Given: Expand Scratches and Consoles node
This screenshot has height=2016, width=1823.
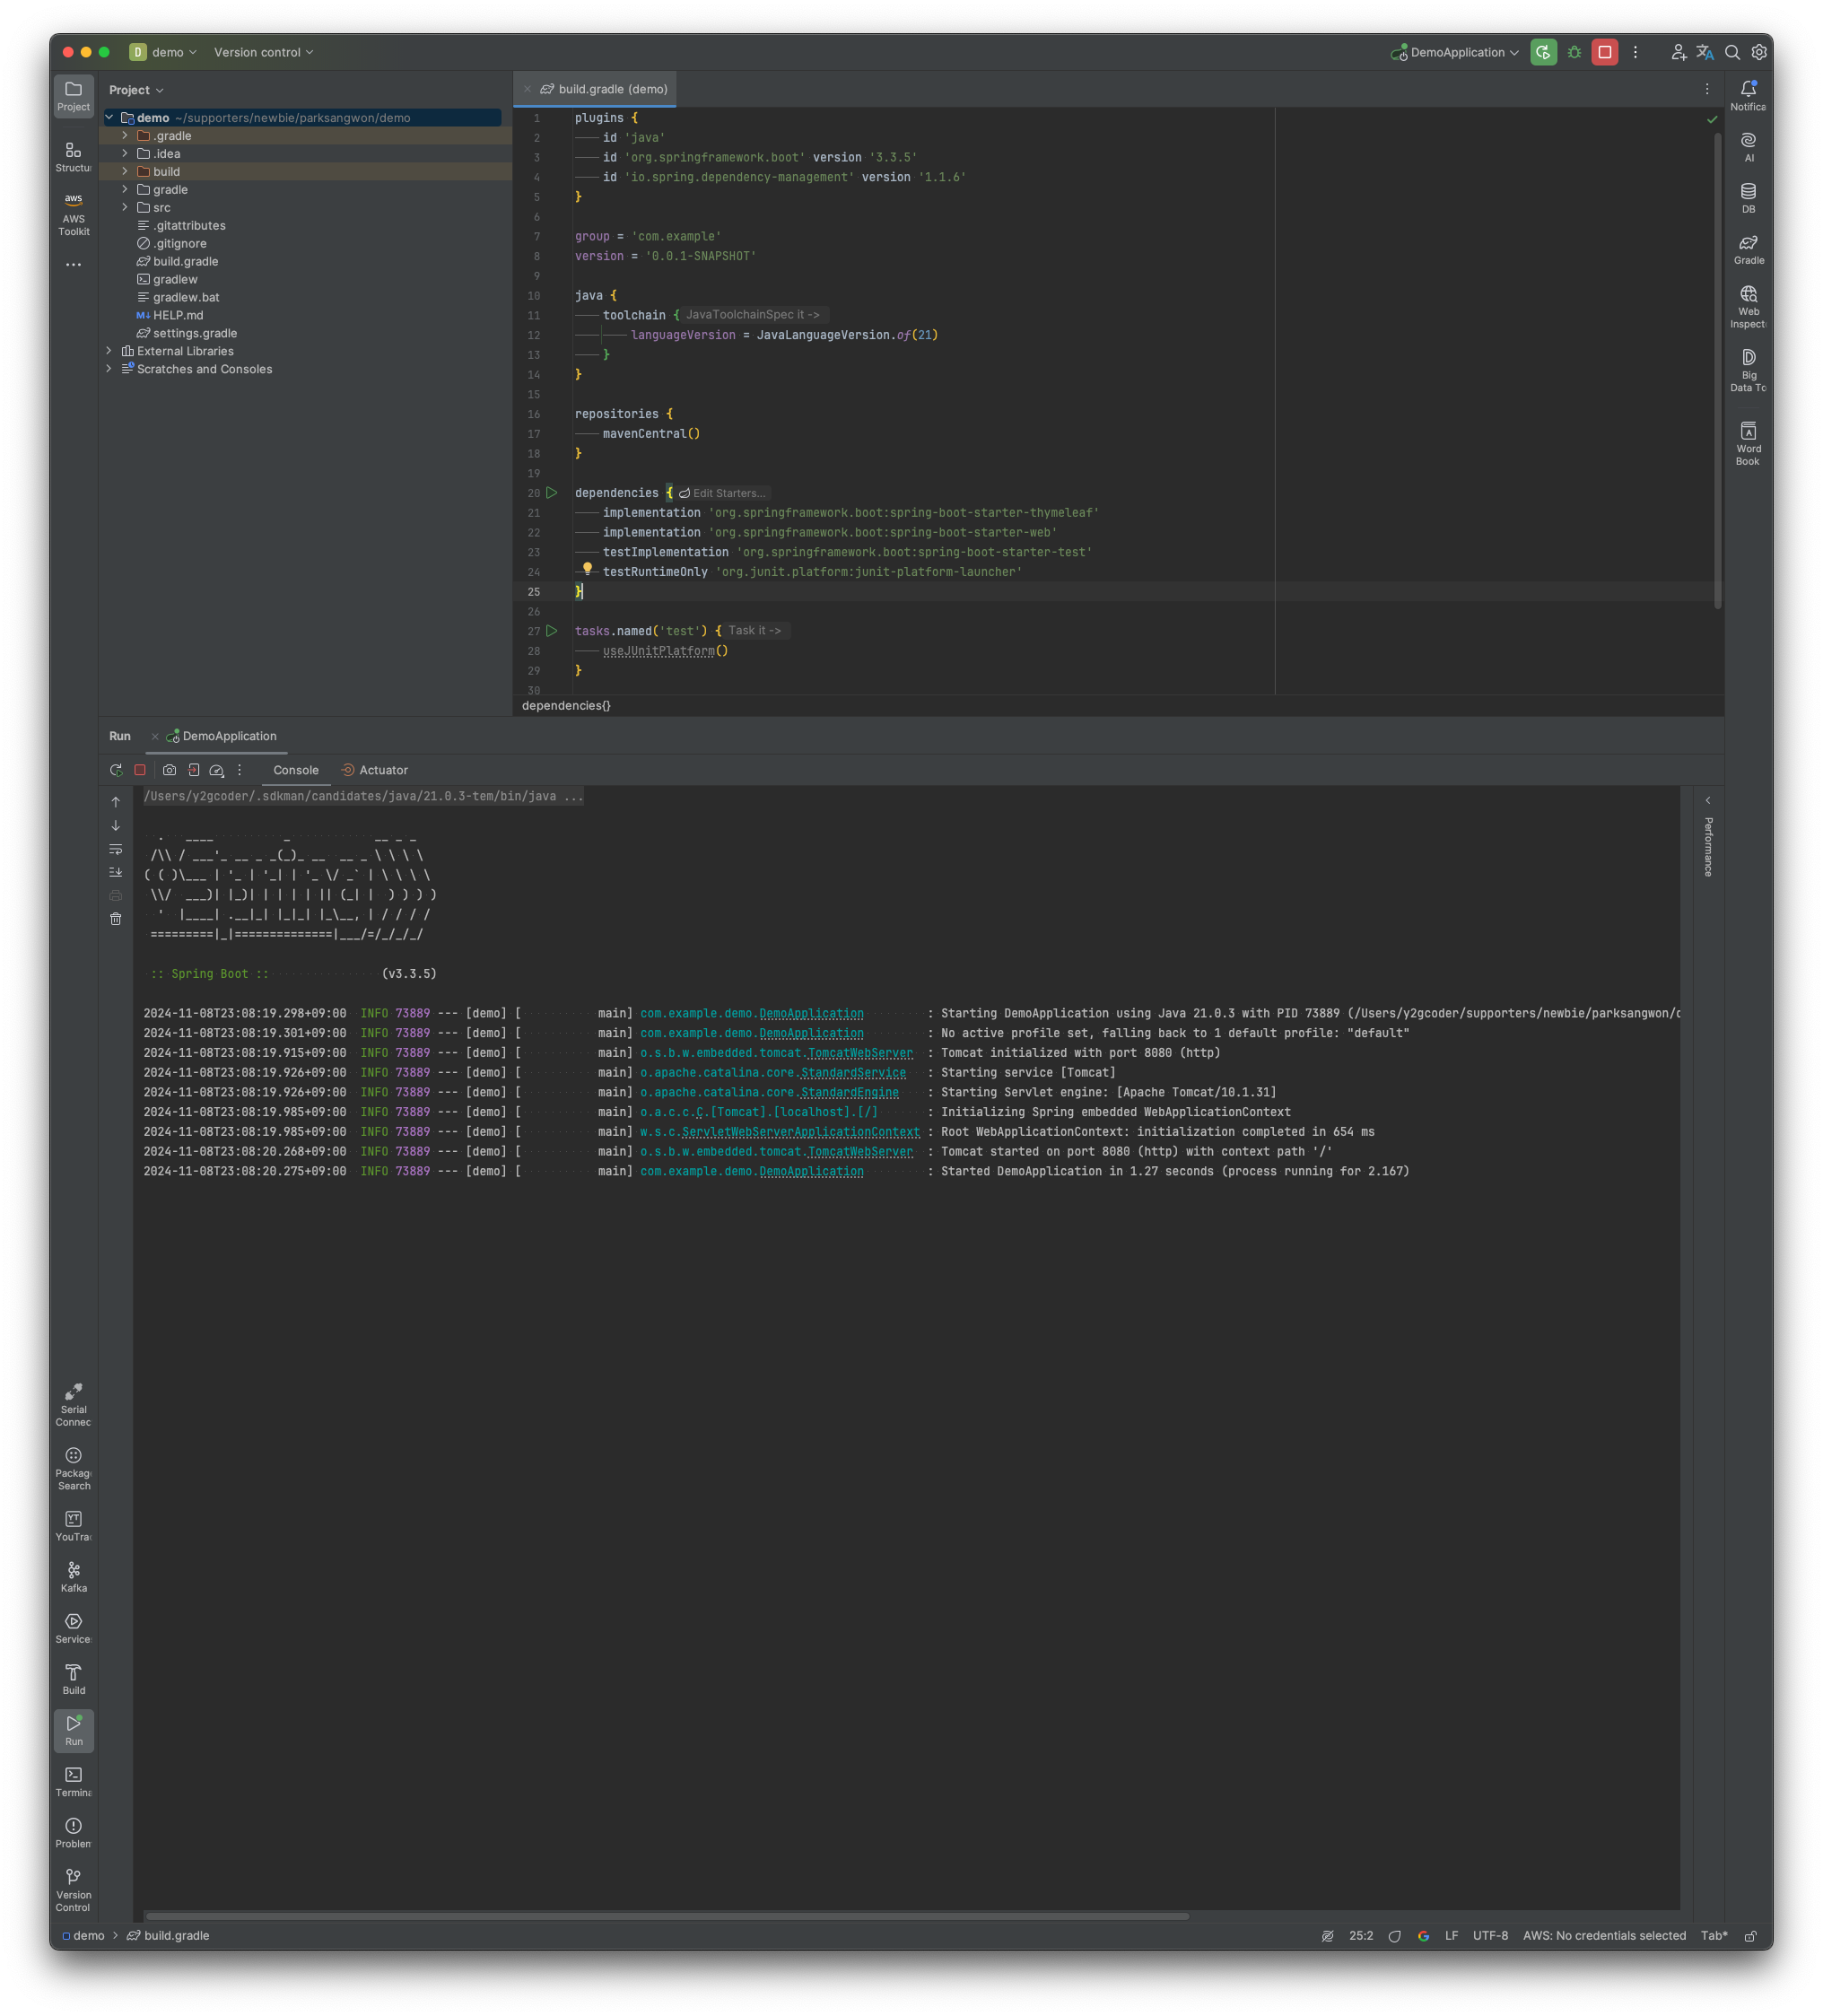Looking at the screenshot, I should [108, 369].
